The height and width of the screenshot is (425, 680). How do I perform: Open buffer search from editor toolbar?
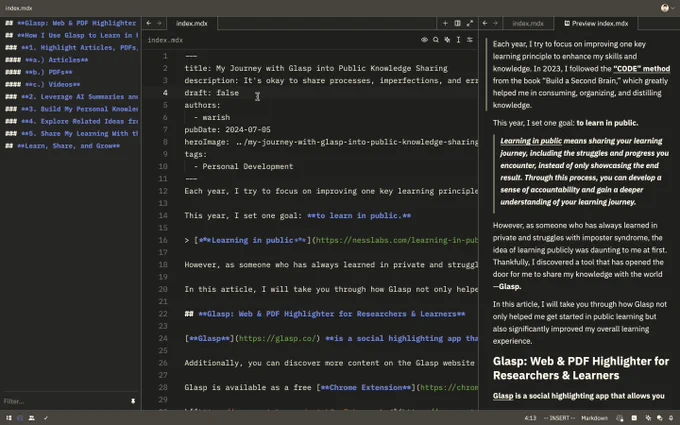click(x=435, y=40)
